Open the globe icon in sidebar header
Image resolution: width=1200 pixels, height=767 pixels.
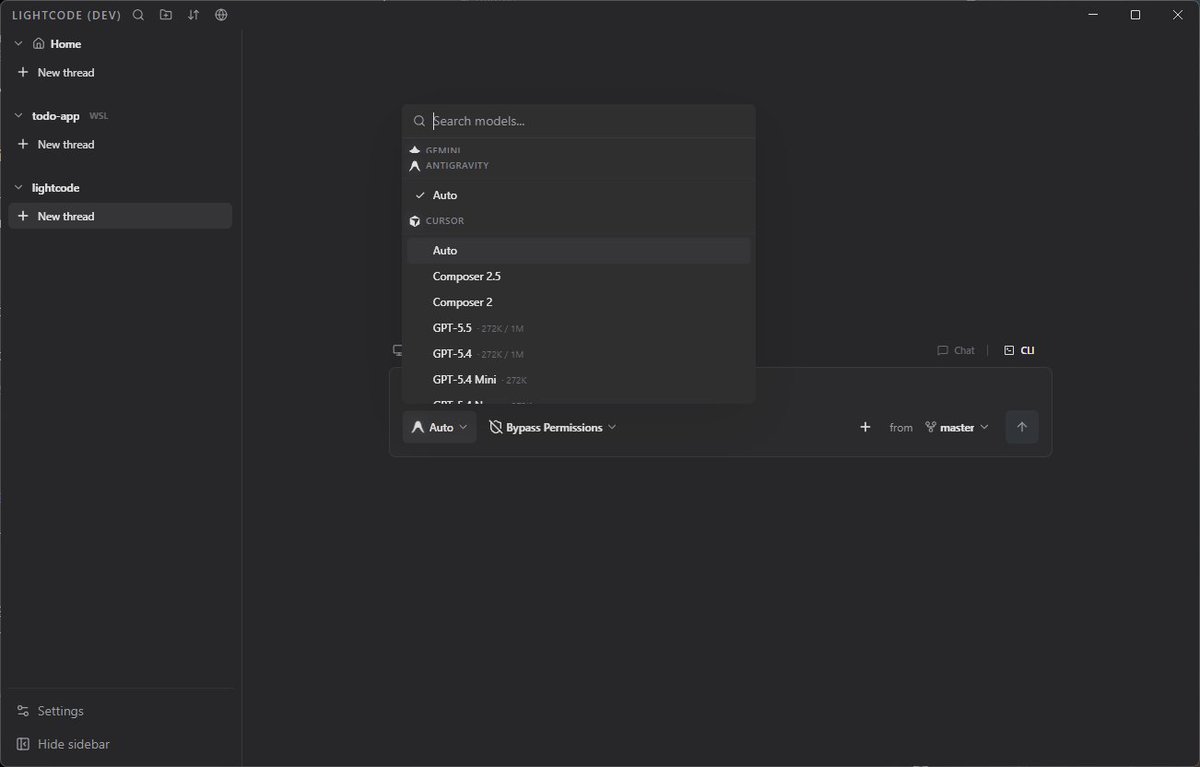(x=221, y=15)
